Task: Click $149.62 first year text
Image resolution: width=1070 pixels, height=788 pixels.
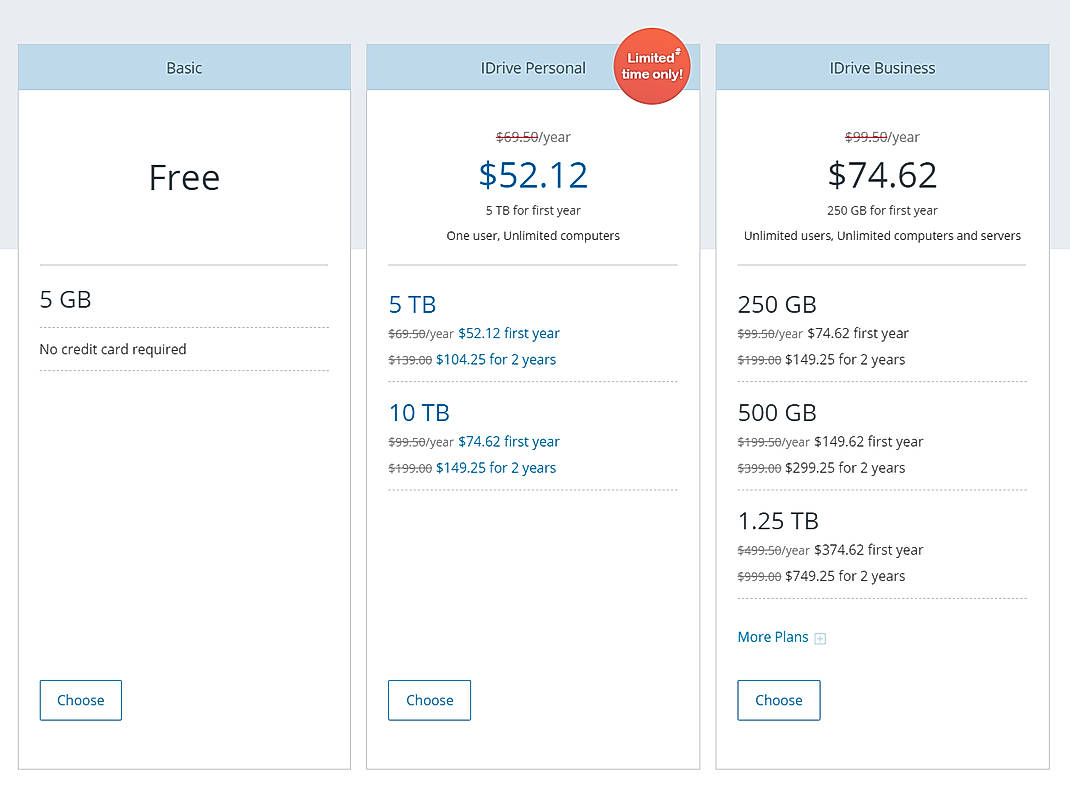Action: pos(869,441)
